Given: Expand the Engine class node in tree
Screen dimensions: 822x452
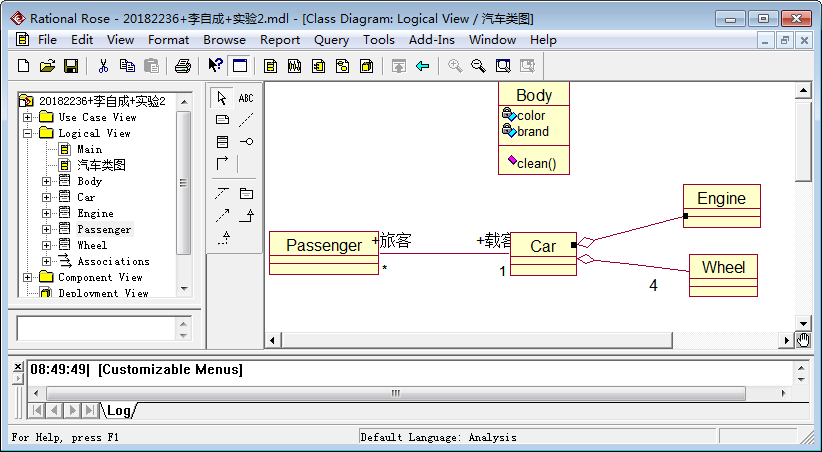Looking at the screenshot, I should pyautogui.click(x=47, y=213).
